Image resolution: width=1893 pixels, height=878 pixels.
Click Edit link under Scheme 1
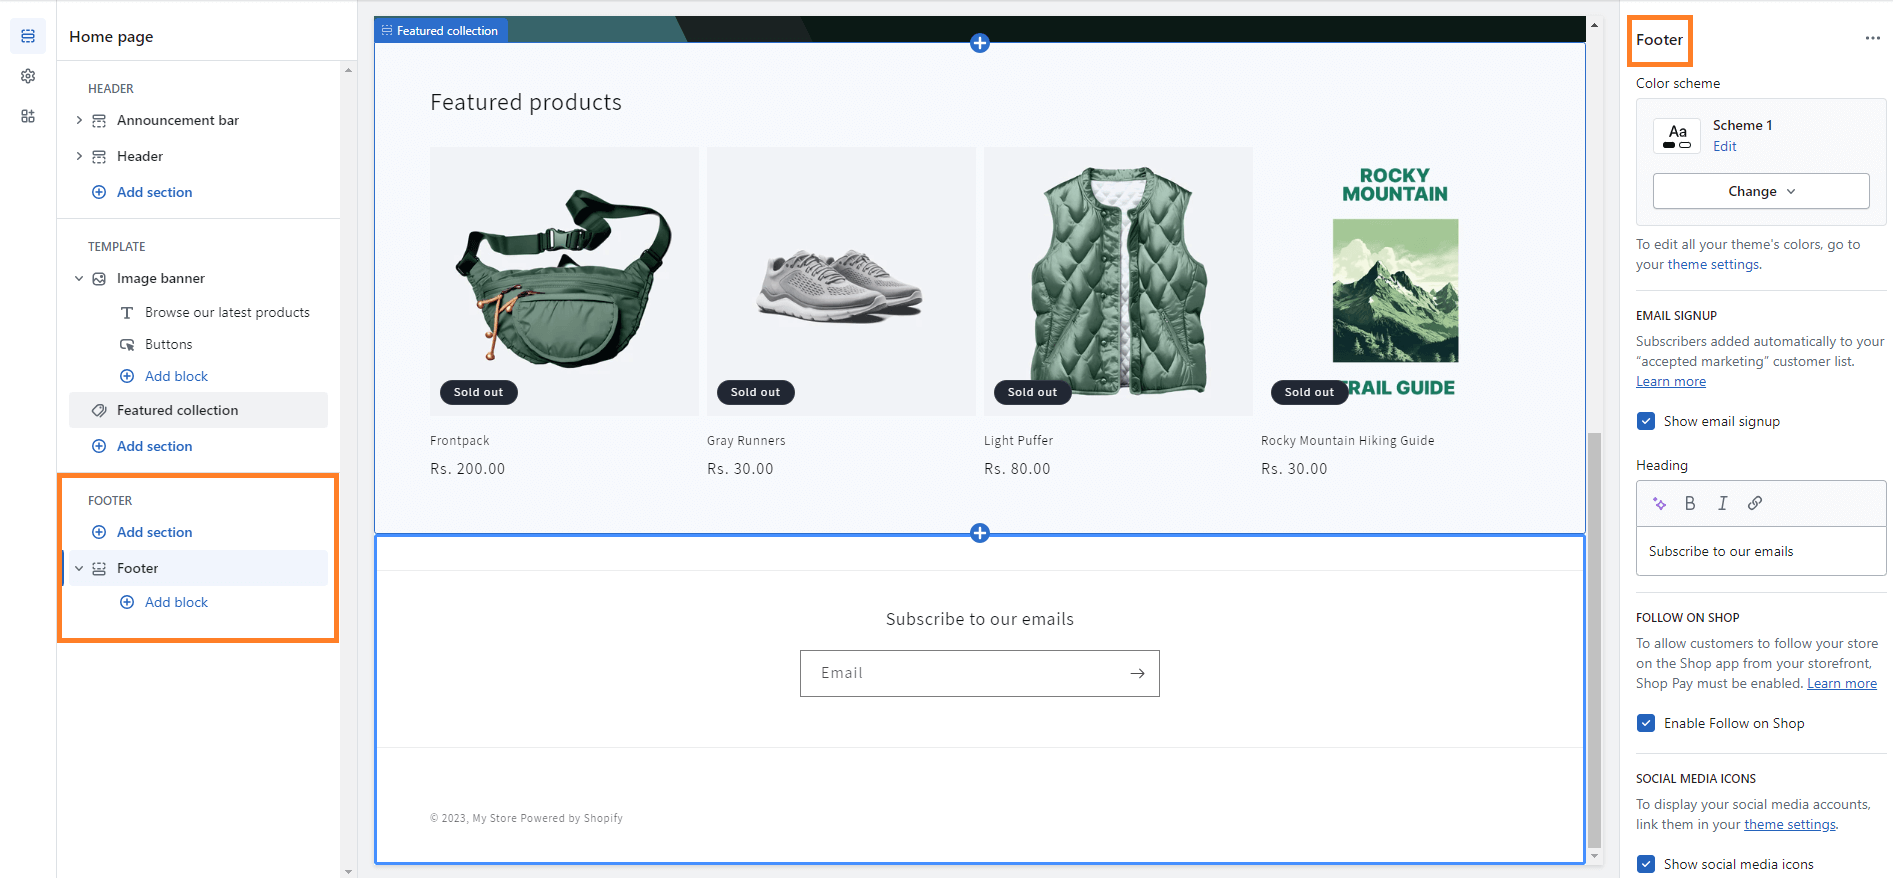tap(1724, 146)
